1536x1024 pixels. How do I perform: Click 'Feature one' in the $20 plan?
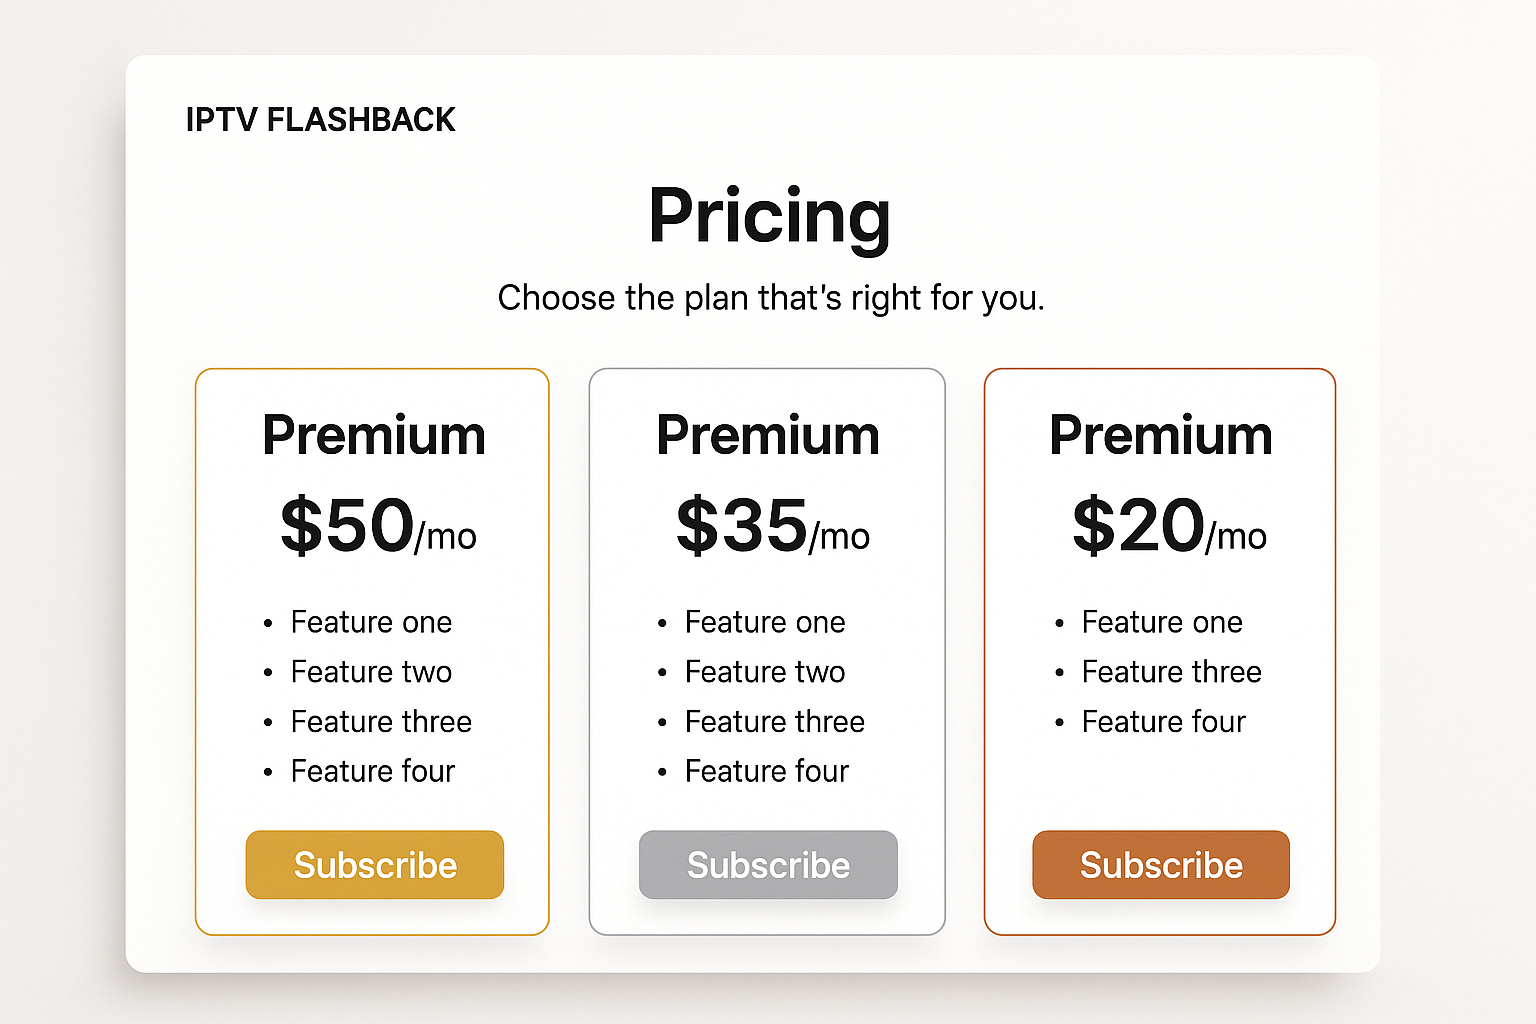pyautogui.click(x=1162, y=622)
